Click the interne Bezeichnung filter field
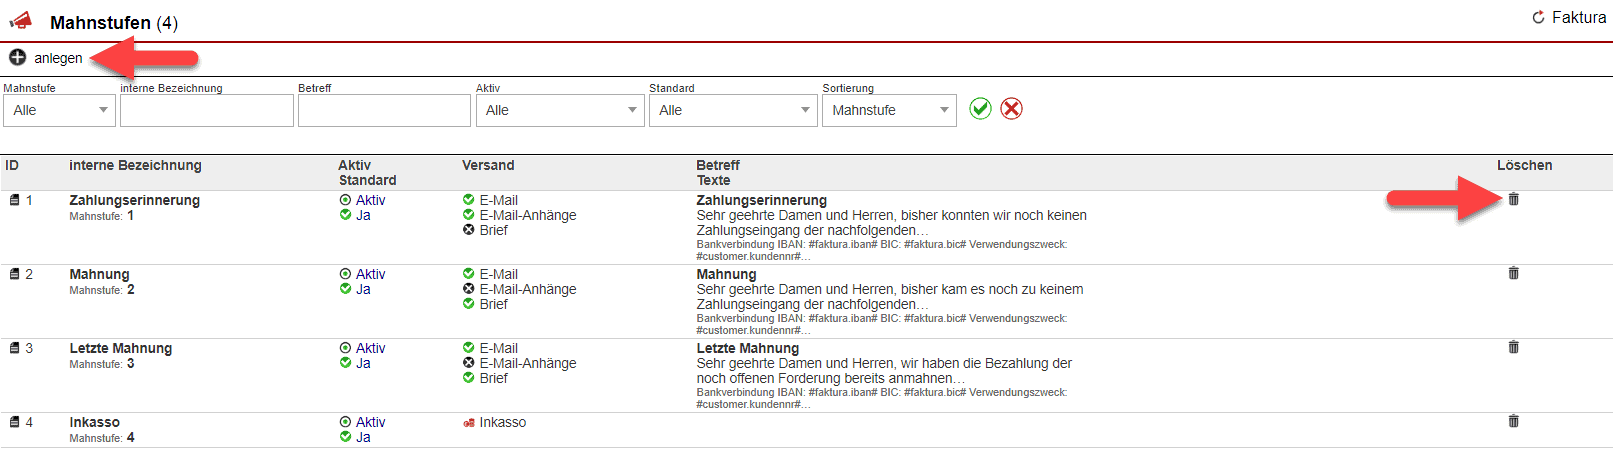The height and width of the screenshot is (459, 1613). pos(207,110)
